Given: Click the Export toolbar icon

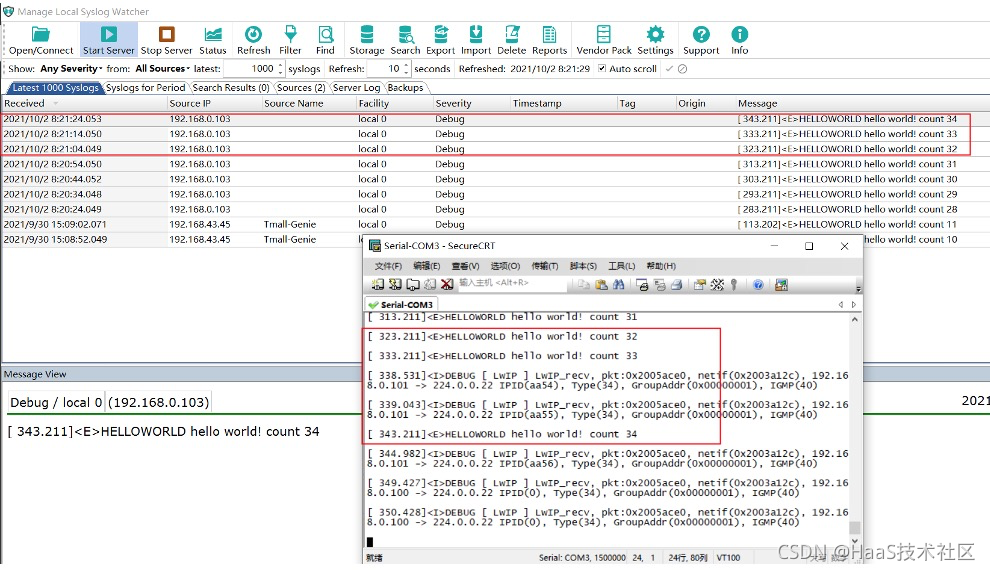Looking at the screenshot, I should pos(441,40).
